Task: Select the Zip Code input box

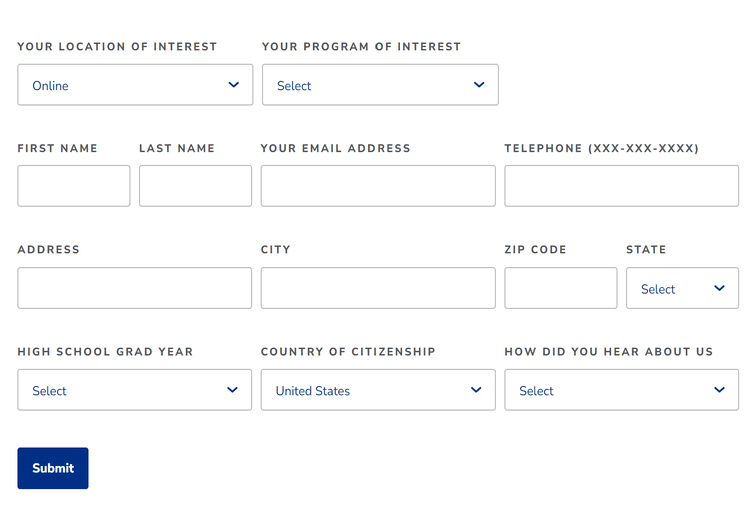Action: pos(561,288)
